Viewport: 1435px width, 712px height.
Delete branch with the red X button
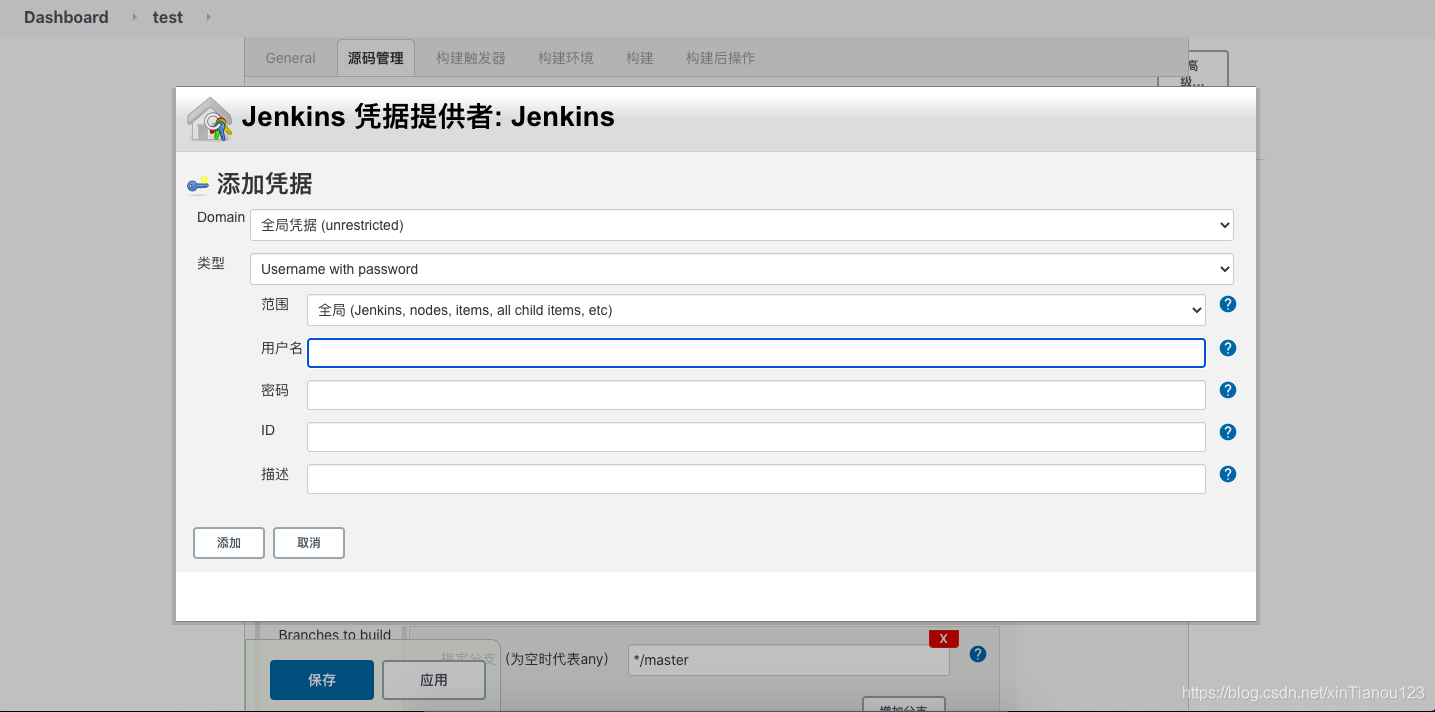(x=943, y=639)
